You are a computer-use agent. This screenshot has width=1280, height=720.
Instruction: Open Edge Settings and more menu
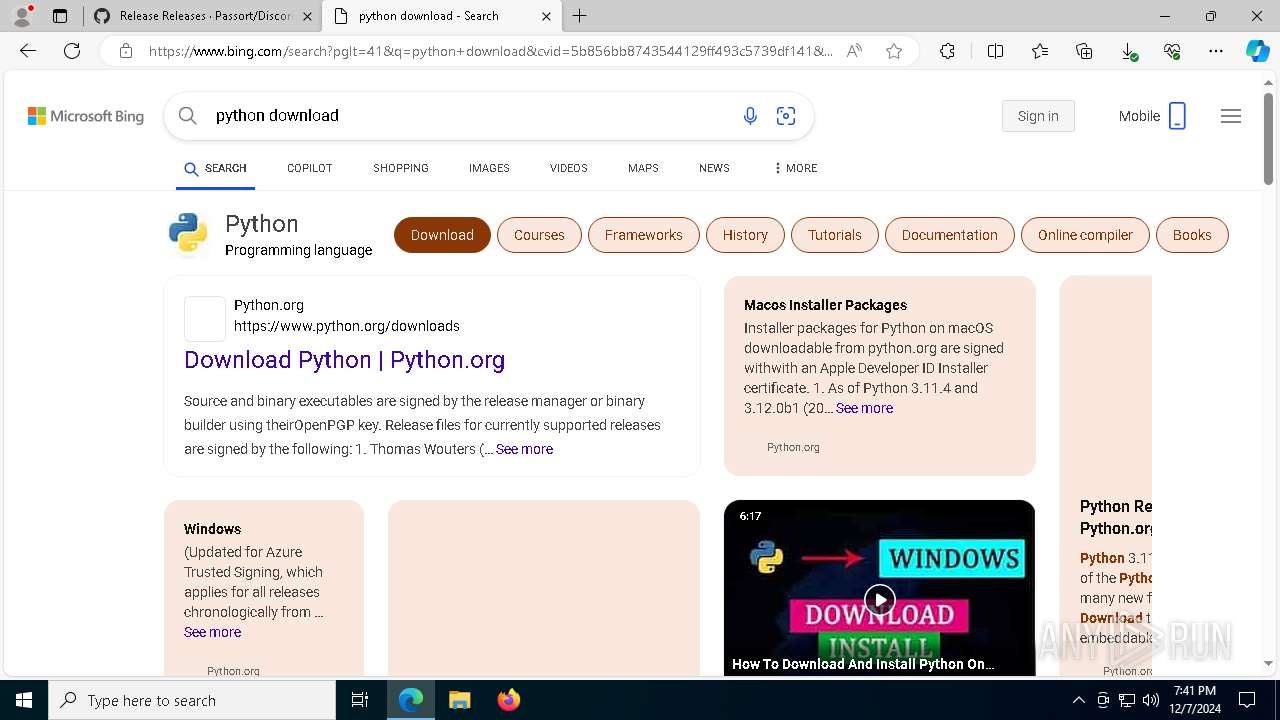(x=1216, y=51)
